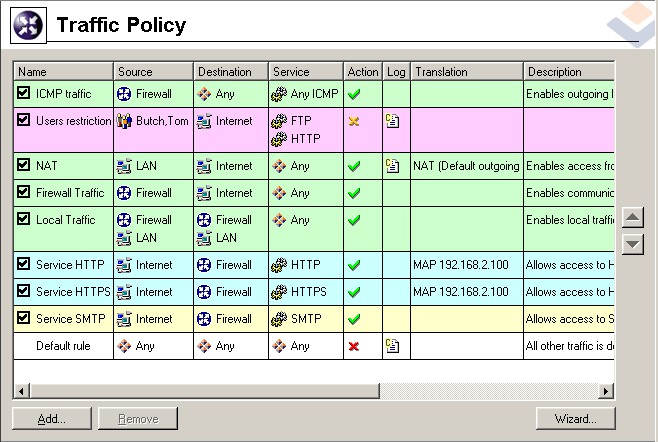Disable the NAT rule checkbox
658x442 pixels.
pyautogui.click(x=24, y=165)
